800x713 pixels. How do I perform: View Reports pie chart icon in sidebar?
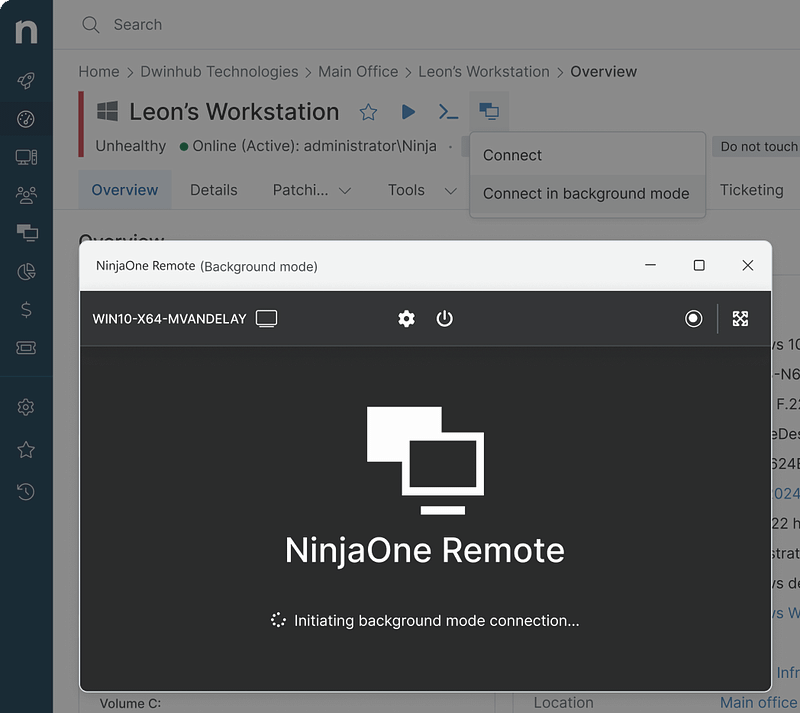(25, 271)
